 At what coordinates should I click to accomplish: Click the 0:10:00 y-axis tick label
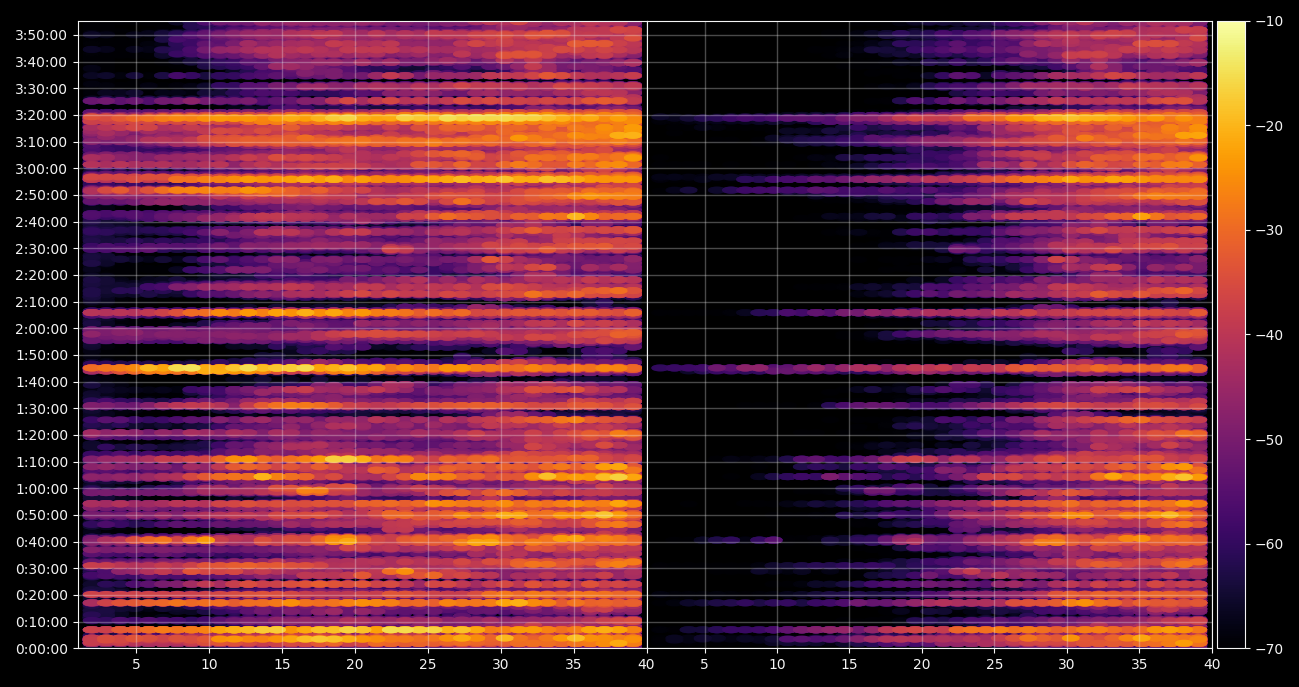click(42, 622)
